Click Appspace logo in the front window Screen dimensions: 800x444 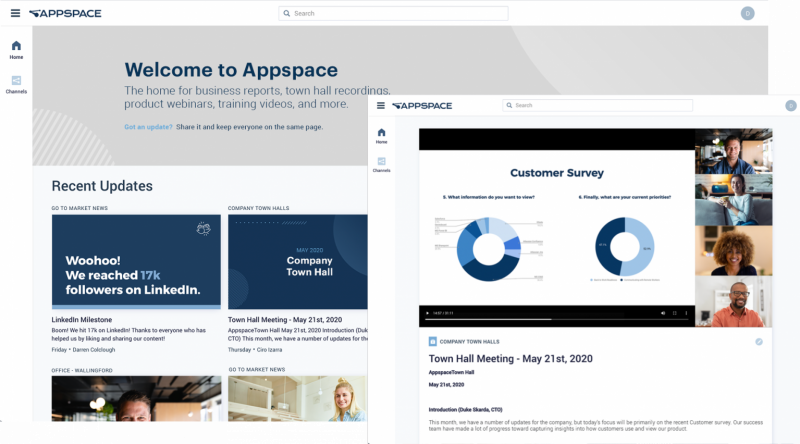pyautogui.click(x=422, y=106)
